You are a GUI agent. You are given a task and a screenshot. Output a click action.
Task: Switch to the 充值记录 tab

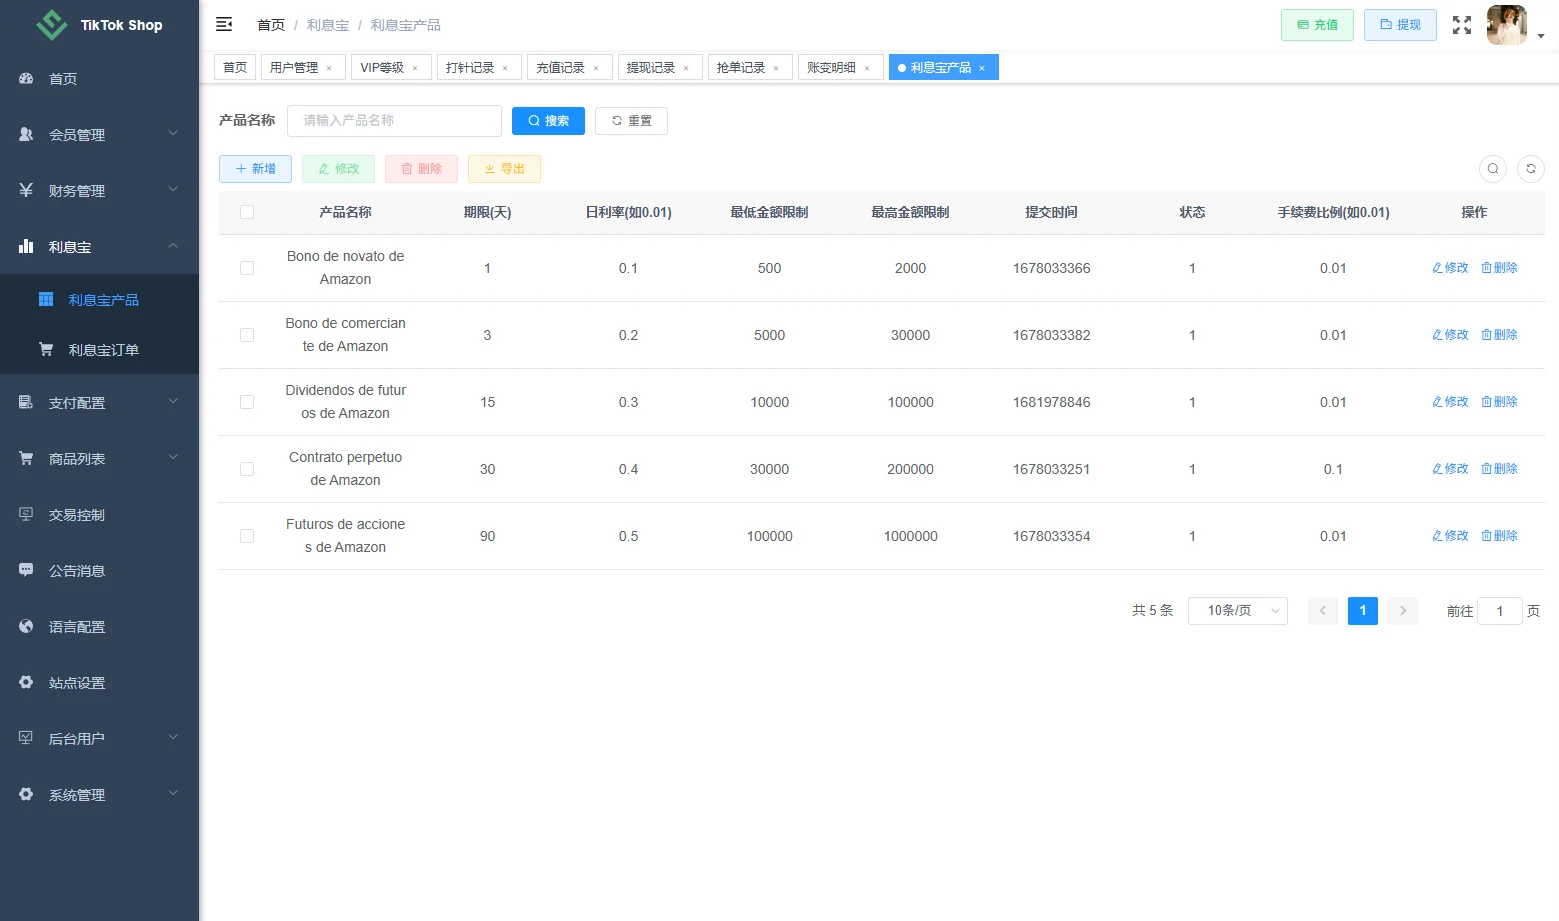click(x=569, y=67)
